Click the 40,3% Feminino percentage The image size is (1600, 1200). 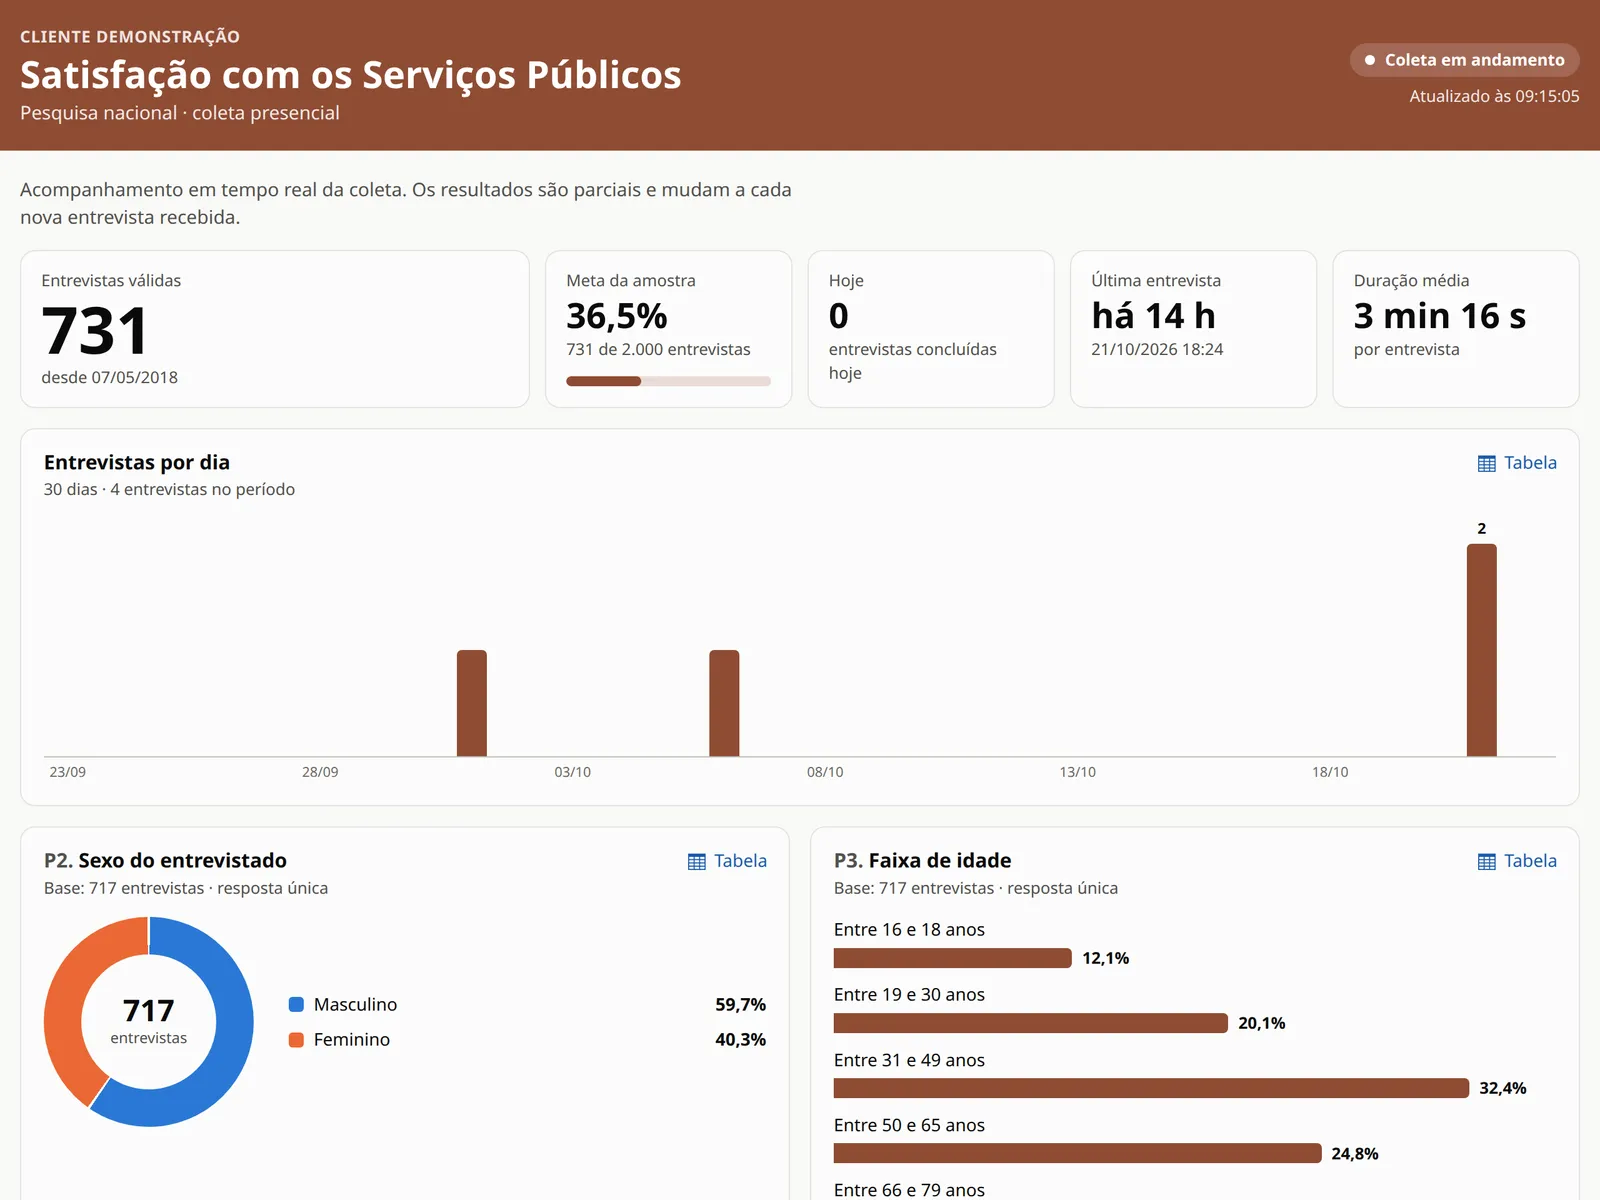pos(740,1040)
